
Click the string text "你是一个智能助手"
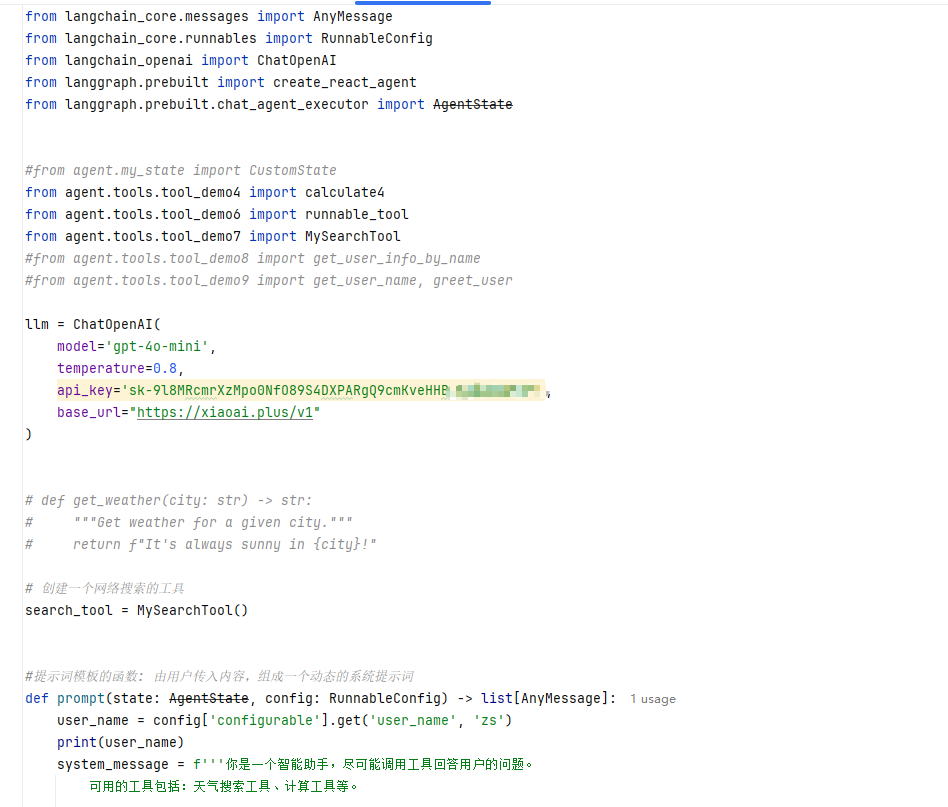[277, 765]
